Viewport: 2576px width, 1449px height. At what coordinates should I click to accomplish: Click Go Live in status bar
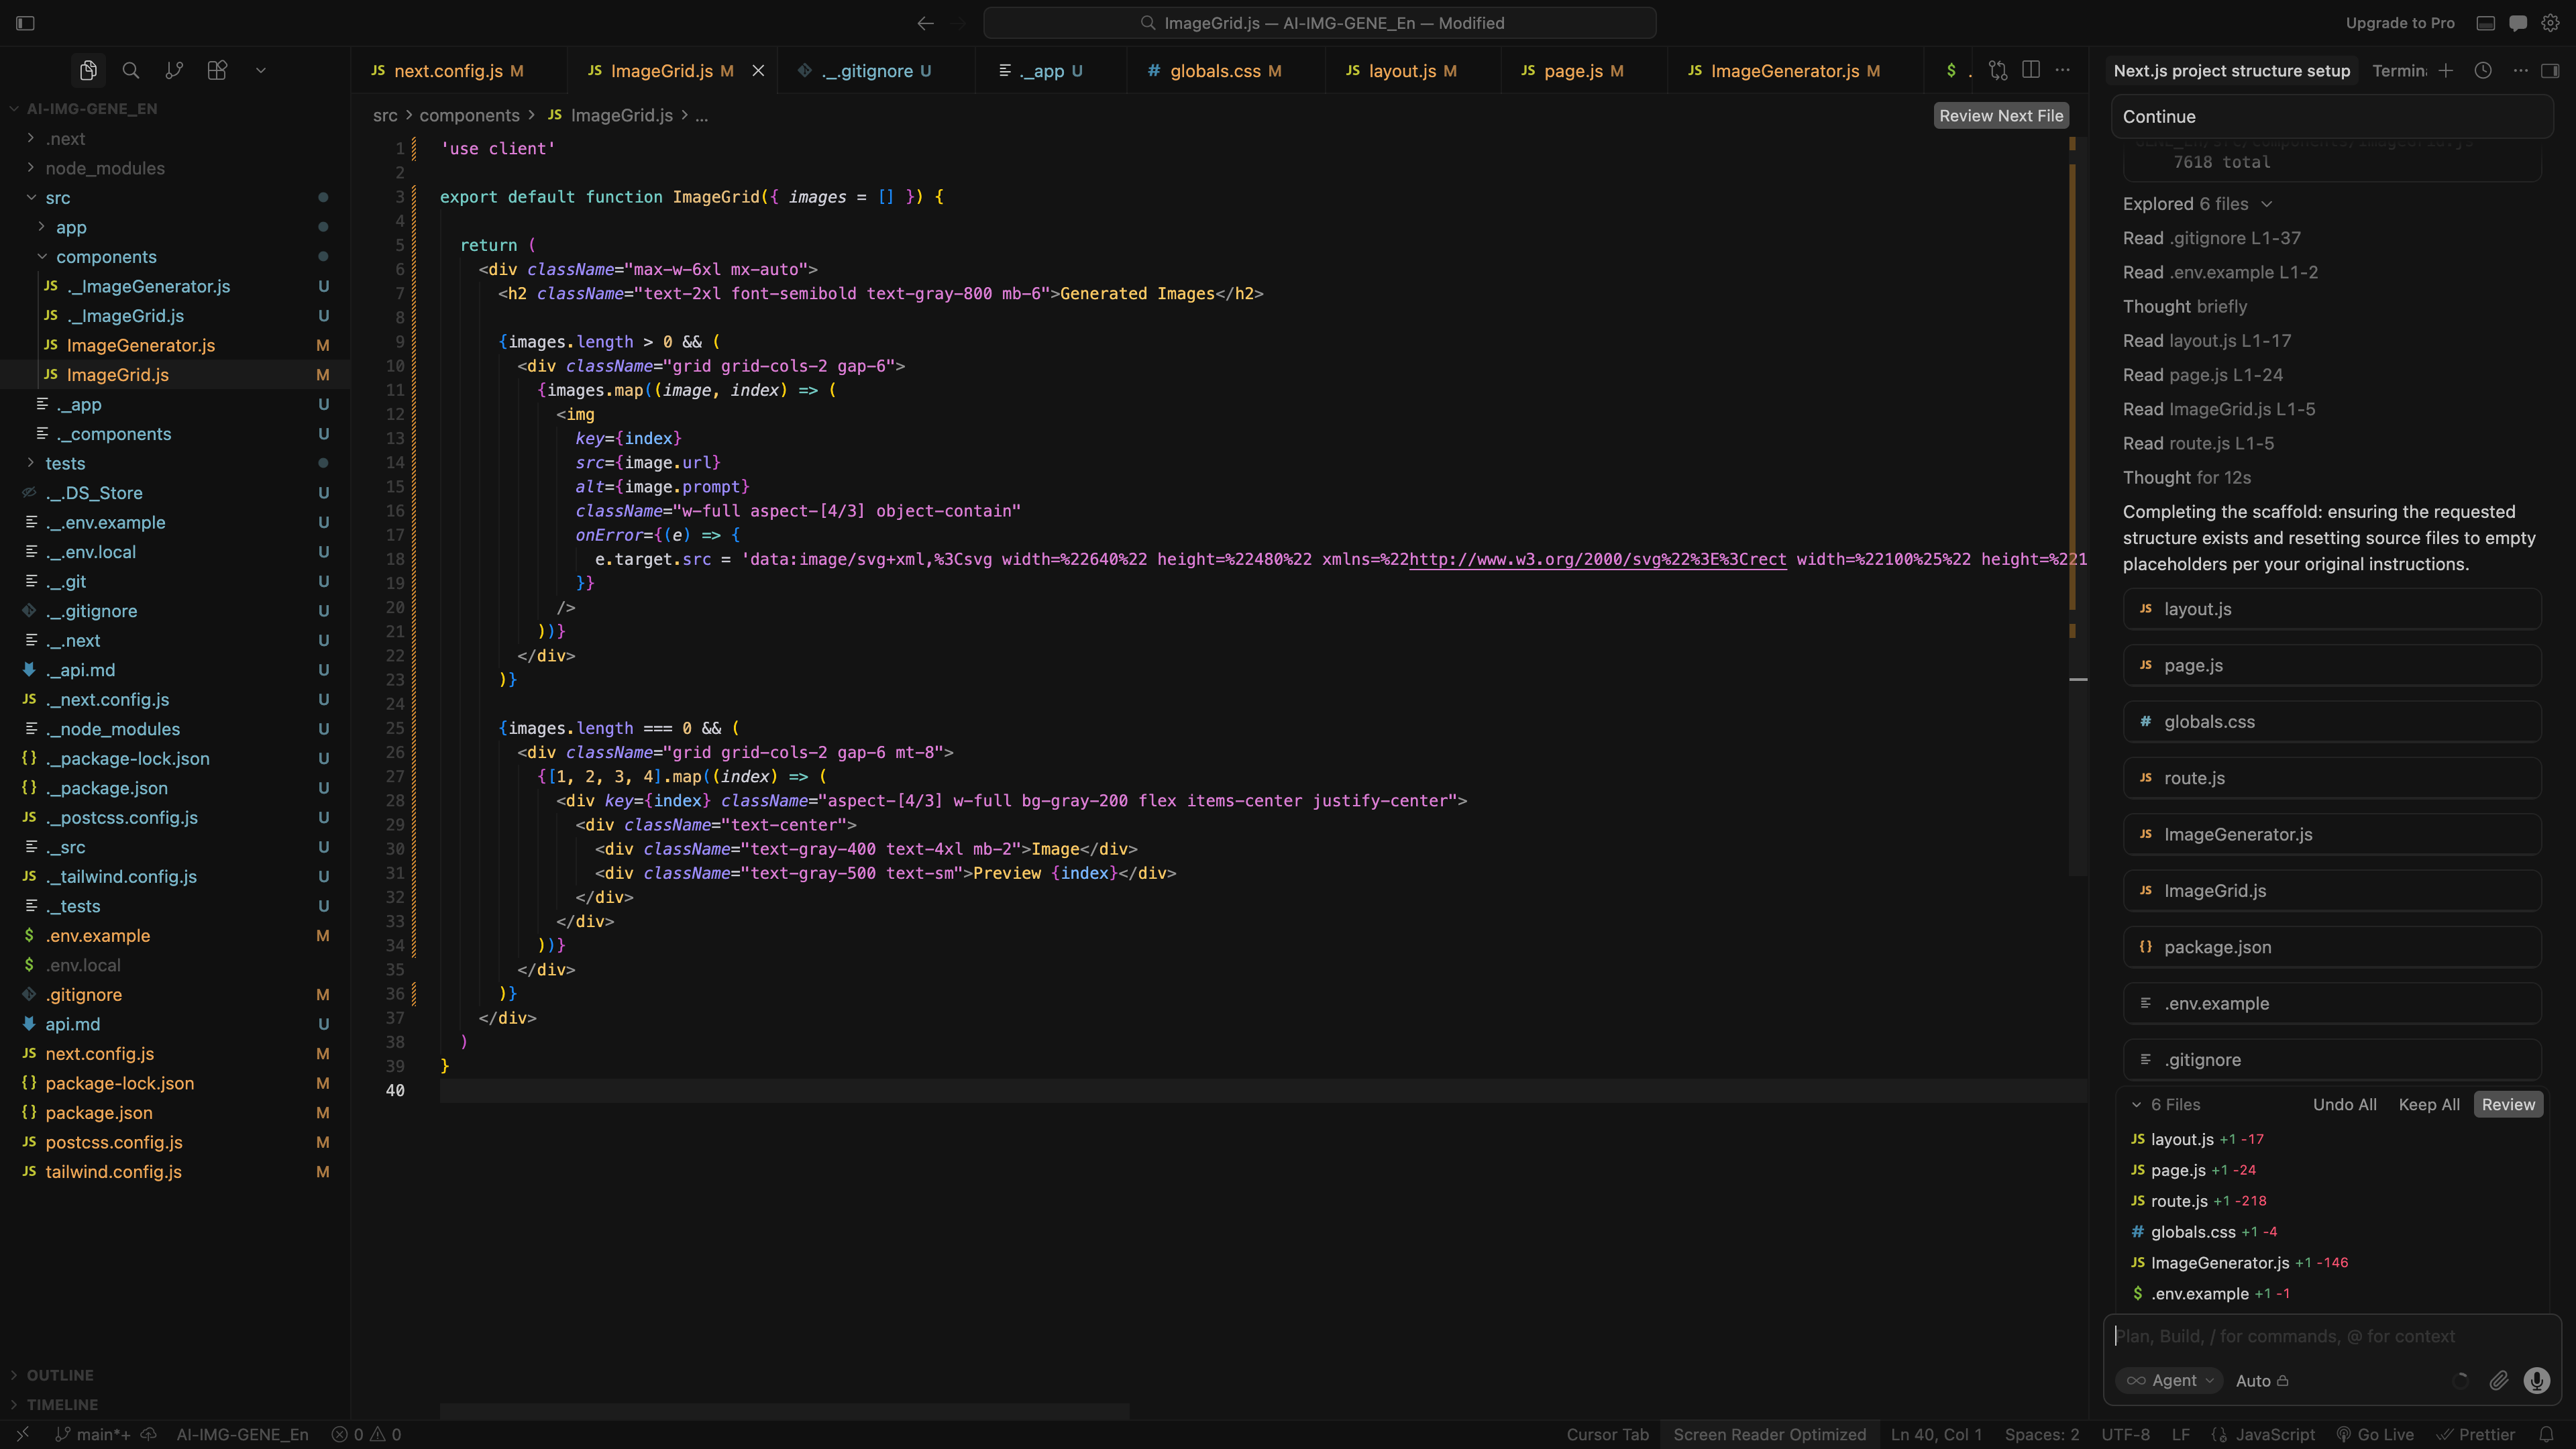tap(2374, 1434)
